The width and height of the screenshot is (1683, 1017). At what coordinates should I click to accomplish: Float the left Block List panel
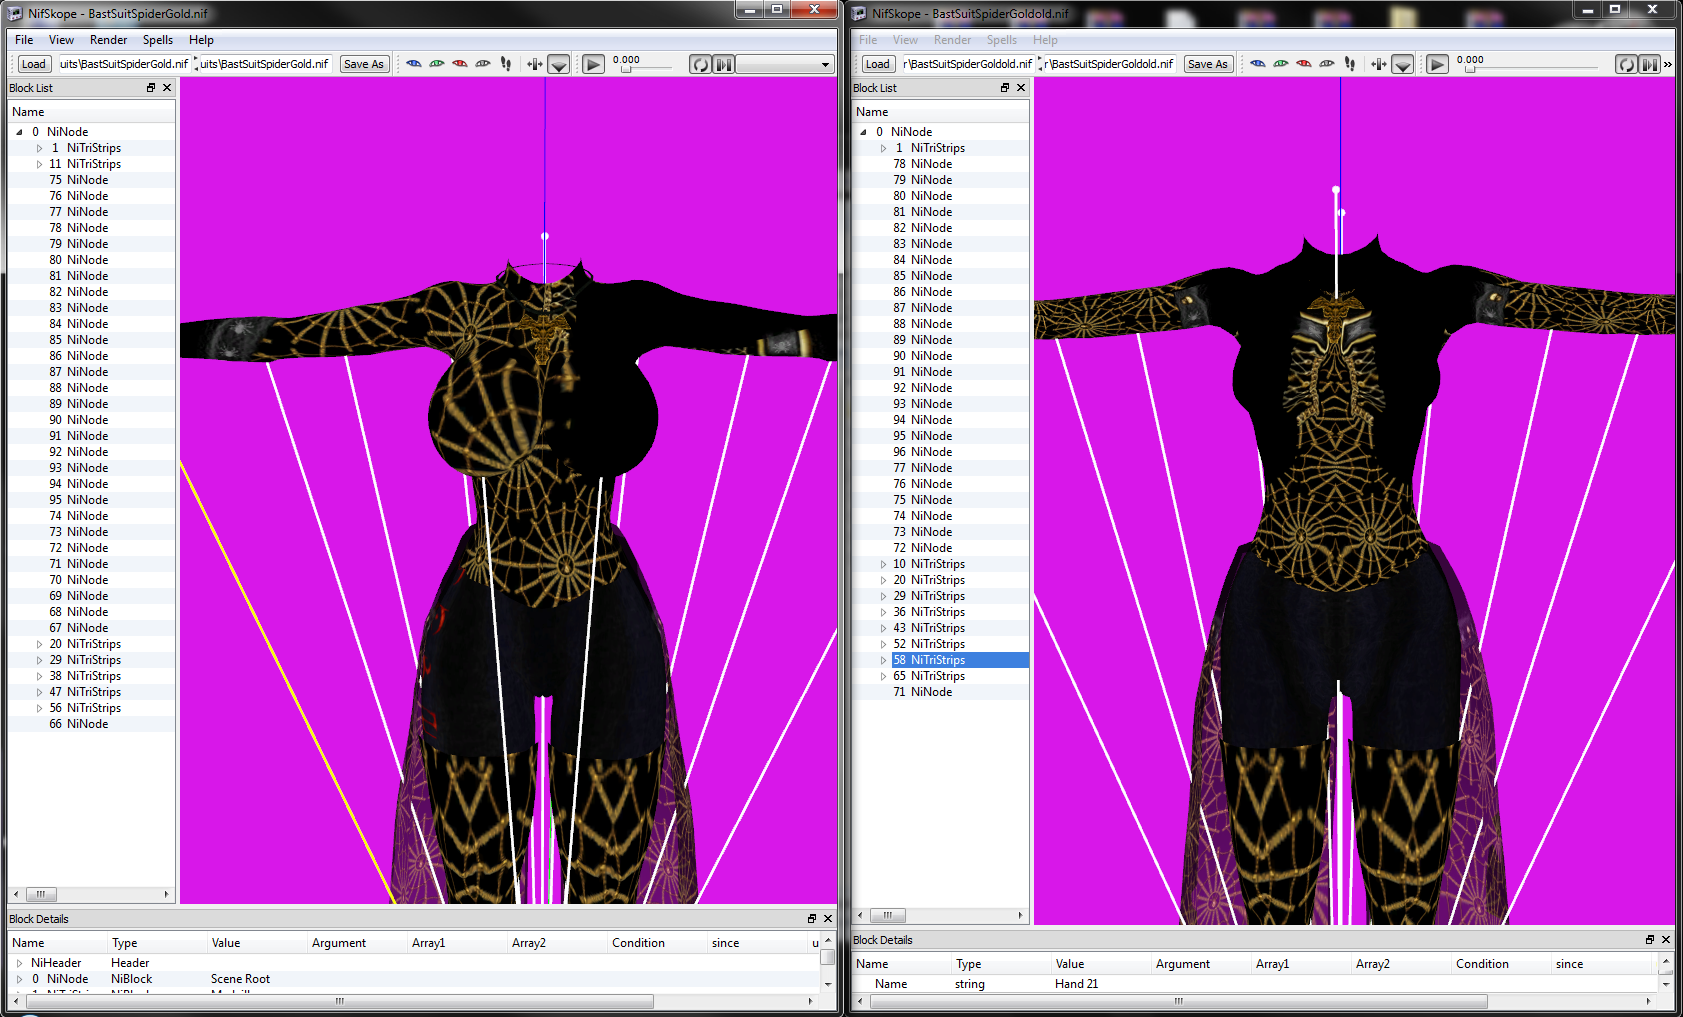tap(151, 88)
